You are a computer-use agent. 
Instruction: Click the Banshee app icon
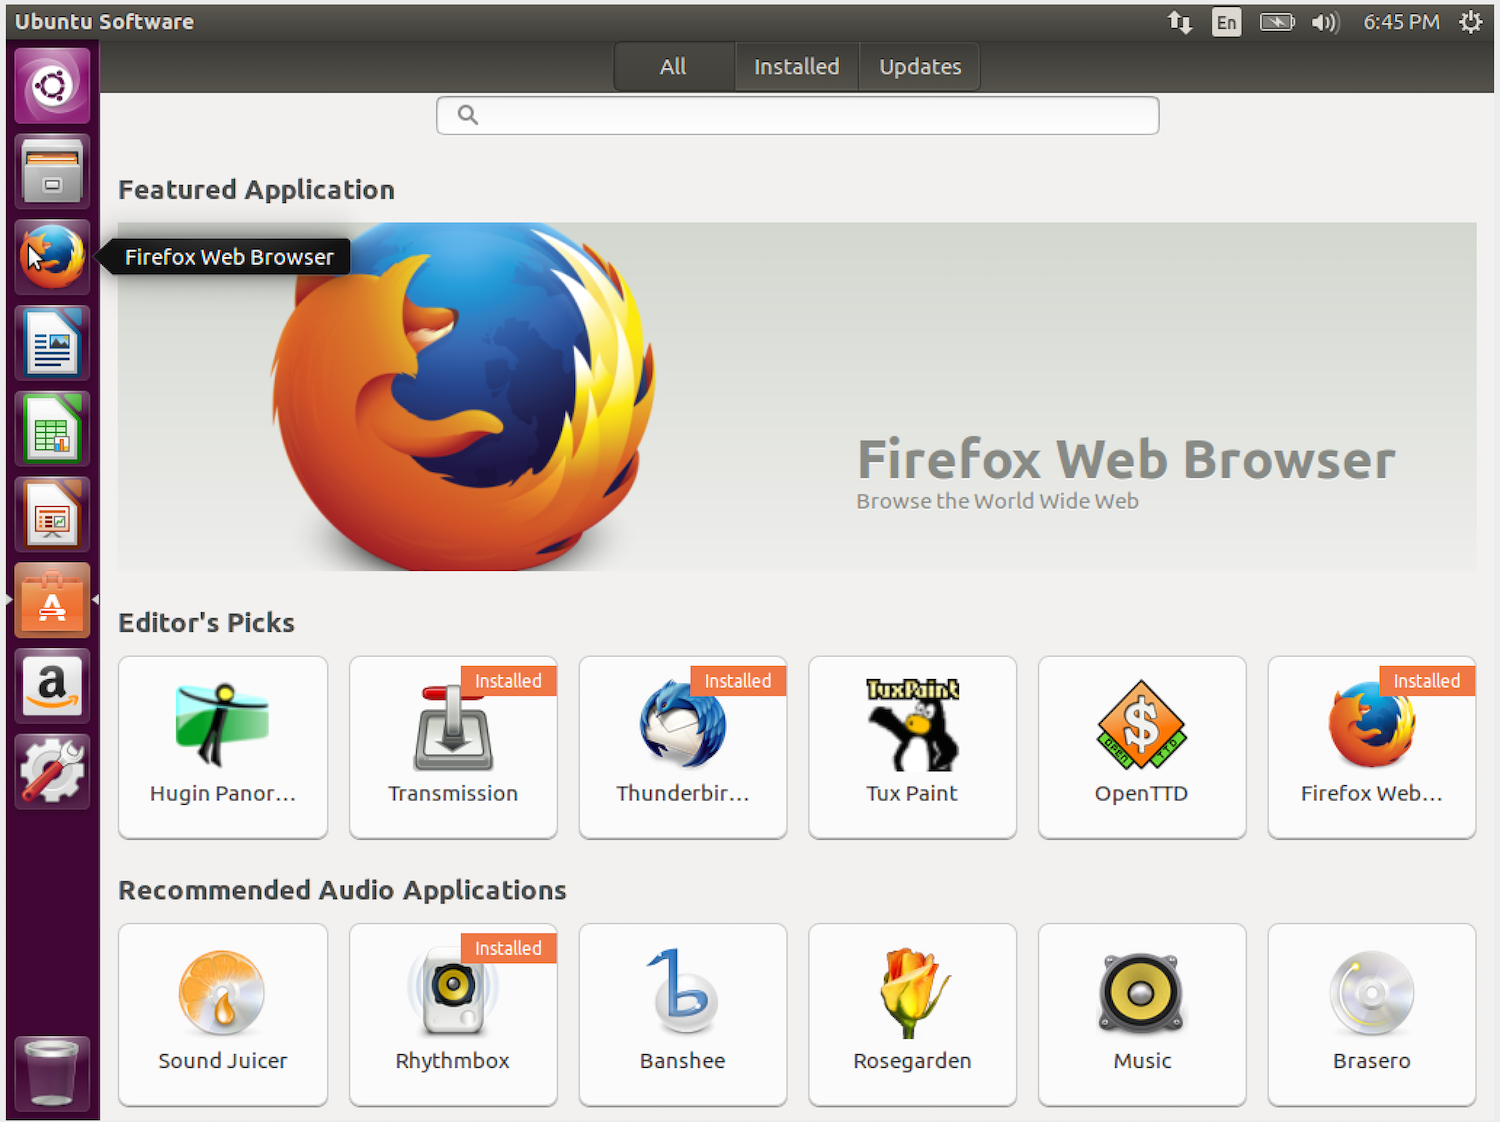(x=683, y=990)
